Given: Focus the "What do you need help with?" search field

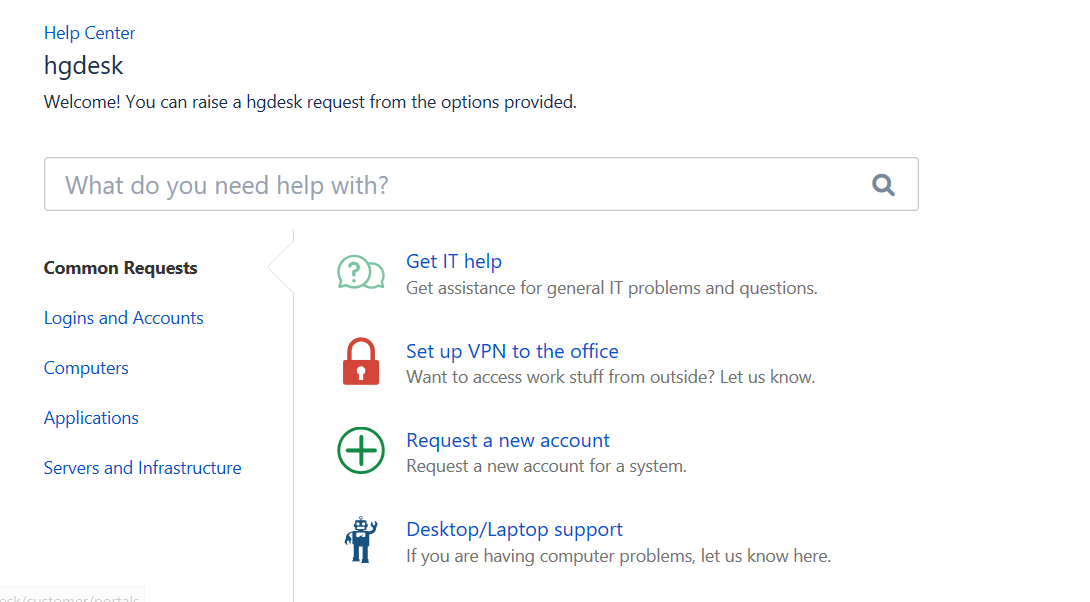Looking at the screenshot, I should coord(450,185).
